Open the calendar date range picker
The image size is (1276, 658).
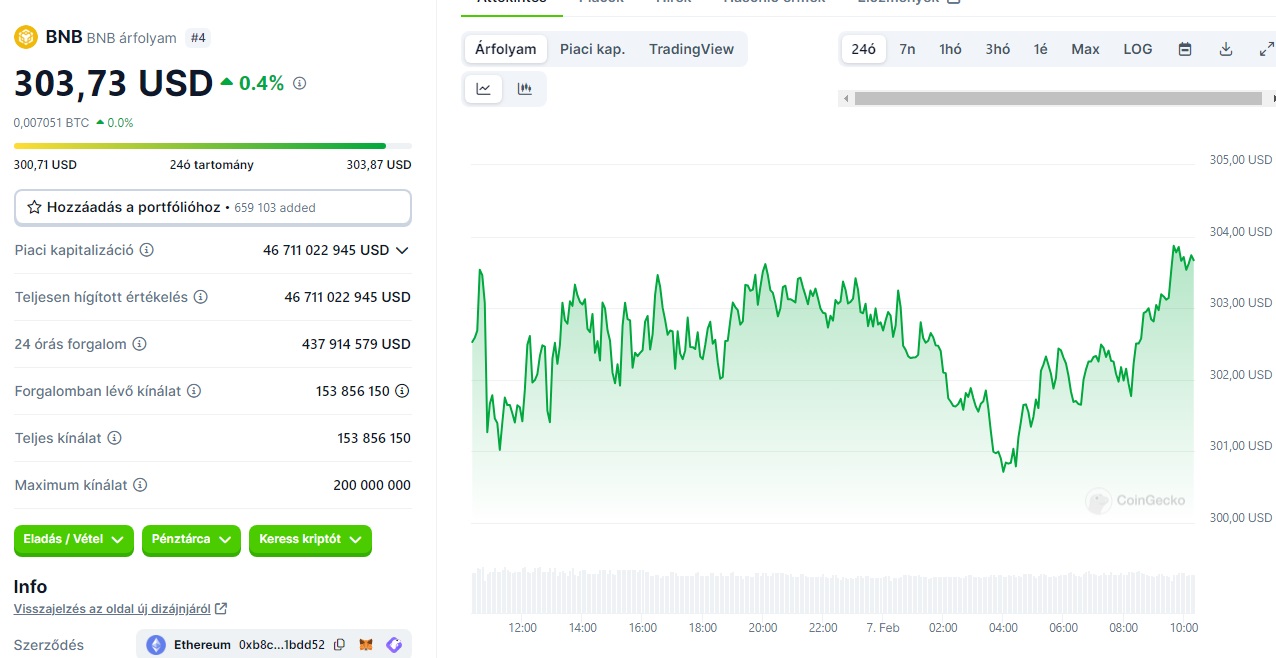point(1185,49)
